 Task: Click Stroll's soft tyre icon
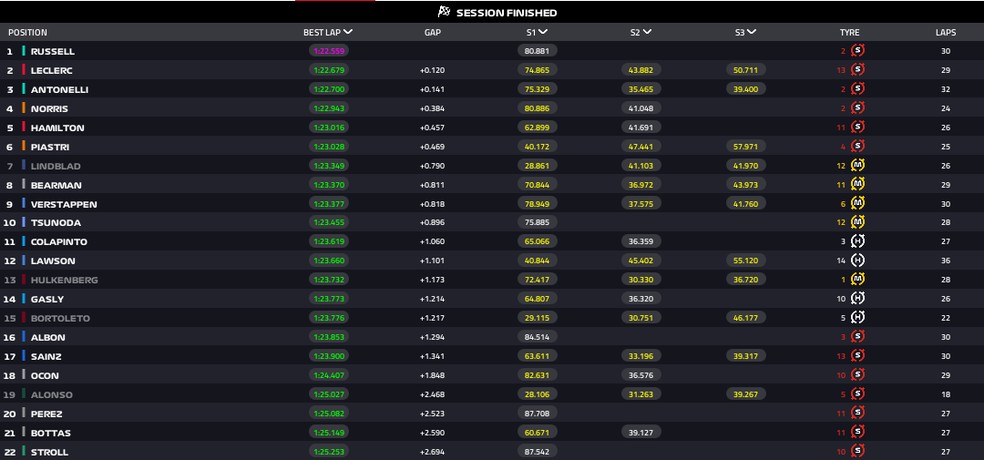(857, 452)
